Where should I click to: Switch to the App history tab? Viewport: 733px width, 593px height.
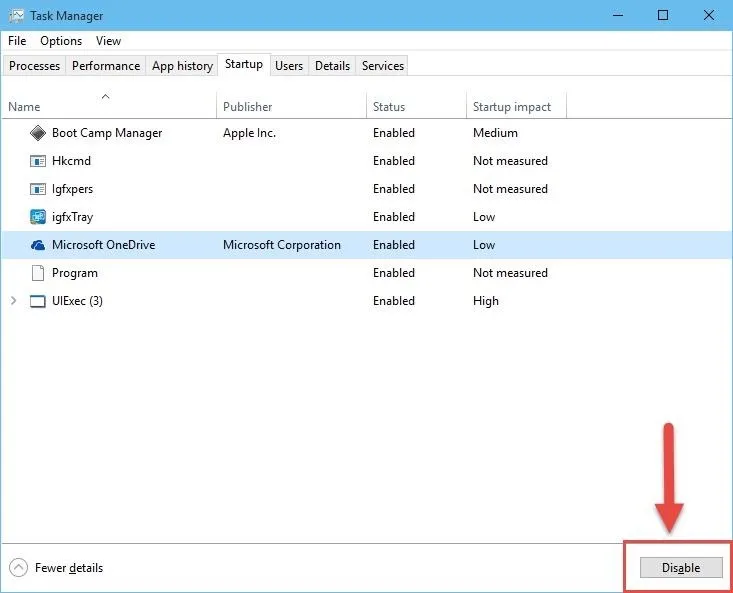[182, 66]
